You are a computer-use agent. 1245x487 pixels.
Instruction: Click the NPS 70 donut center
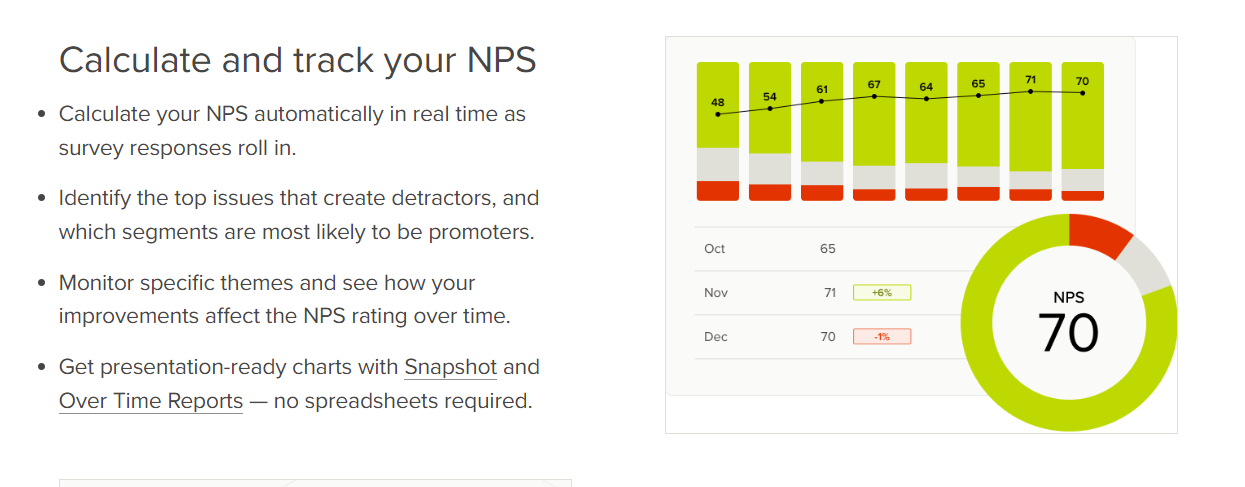click(1068, 324)
